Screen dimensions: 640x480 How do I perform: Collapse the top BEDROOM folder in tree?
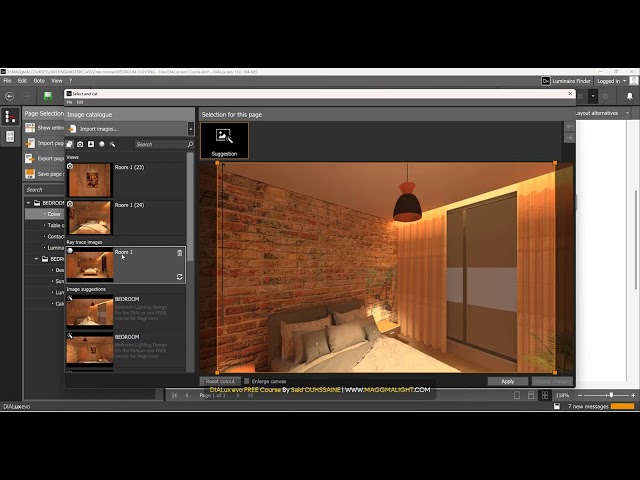click(28, 203)
